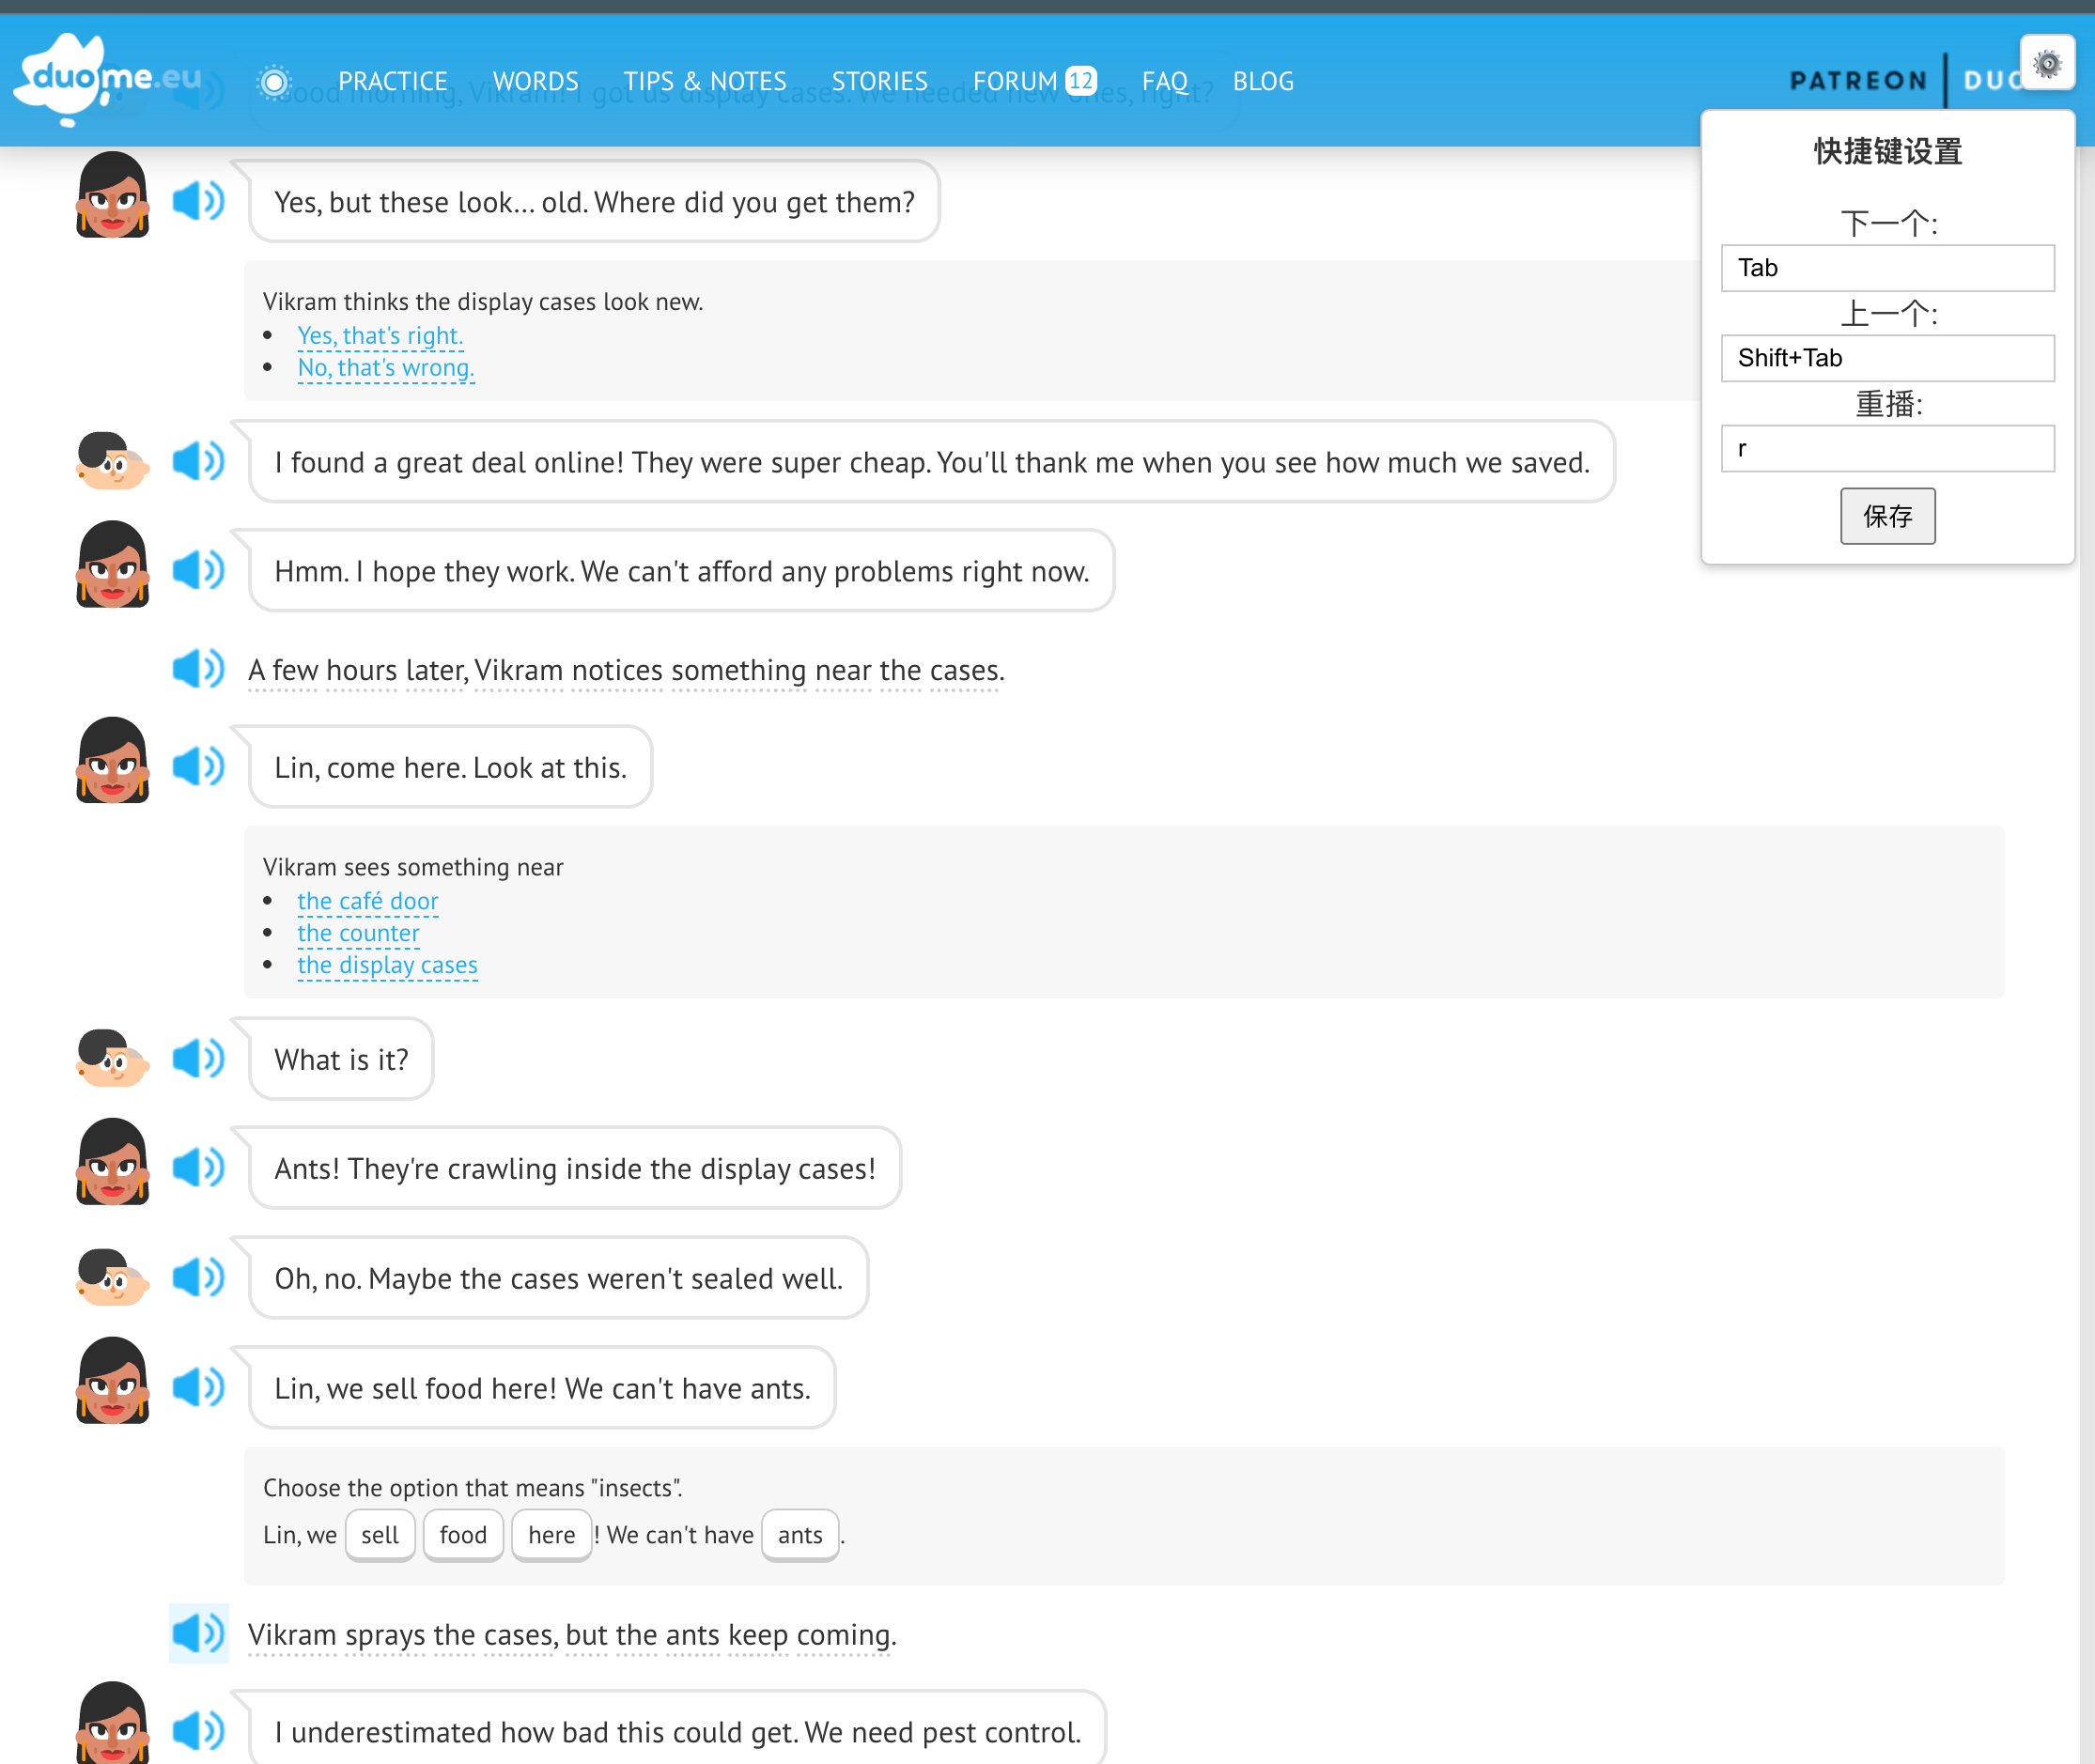The image size is (2095, 1764).
Task: Play audio for "Ants! They're crawling" line
Action: tap(198, 1167)
